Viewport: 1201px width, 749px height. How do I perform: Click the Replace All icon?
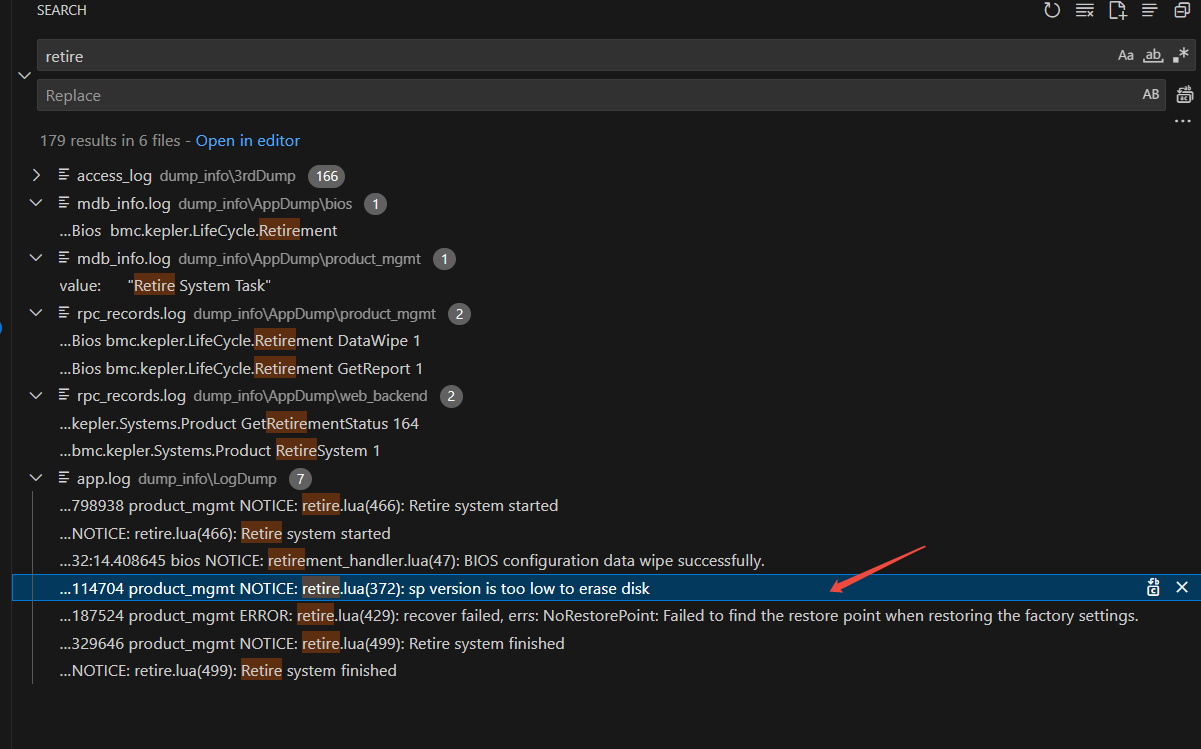[1185, 95]
